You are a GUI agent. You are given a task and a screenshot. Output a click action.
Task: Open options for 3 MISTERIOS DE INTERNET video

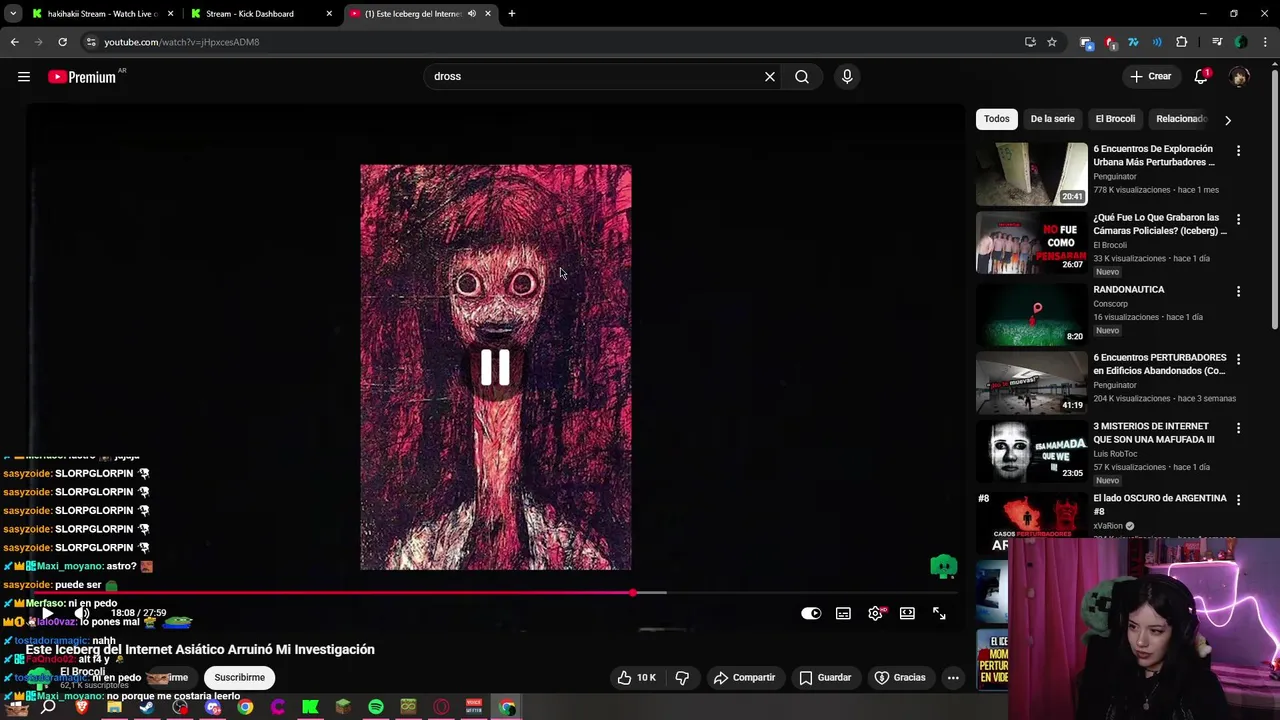[1238, 428]
